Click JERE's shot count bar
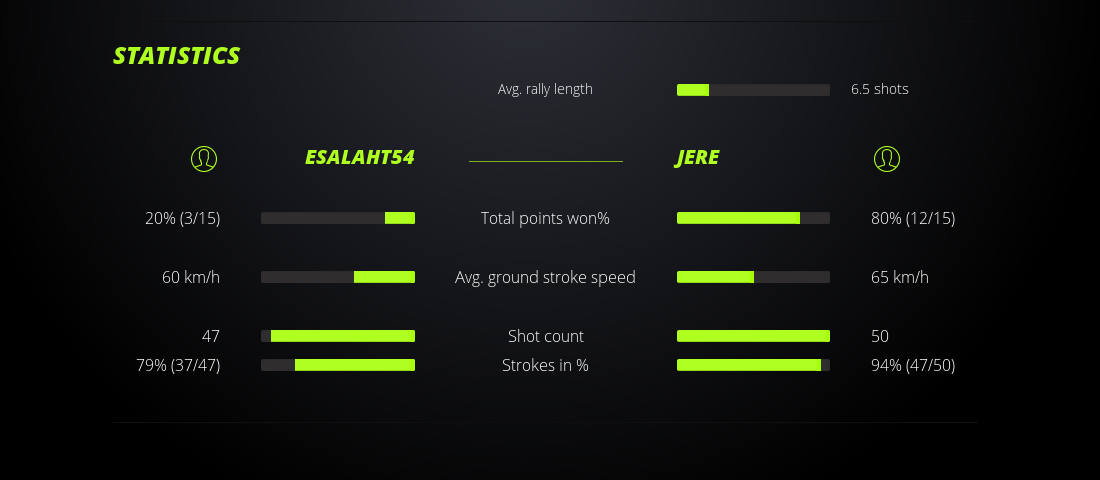This screenshot has height=480, width=1100. 753,336
